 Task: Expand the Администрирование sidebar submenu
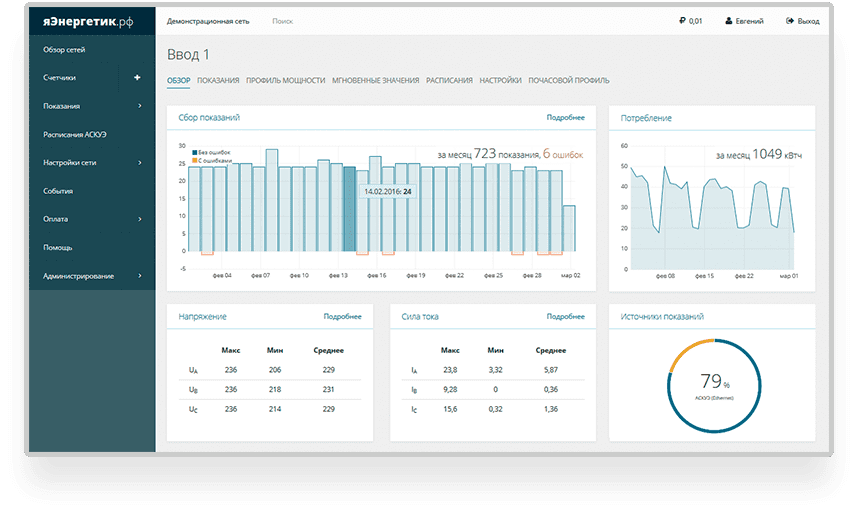click(139, 276)
